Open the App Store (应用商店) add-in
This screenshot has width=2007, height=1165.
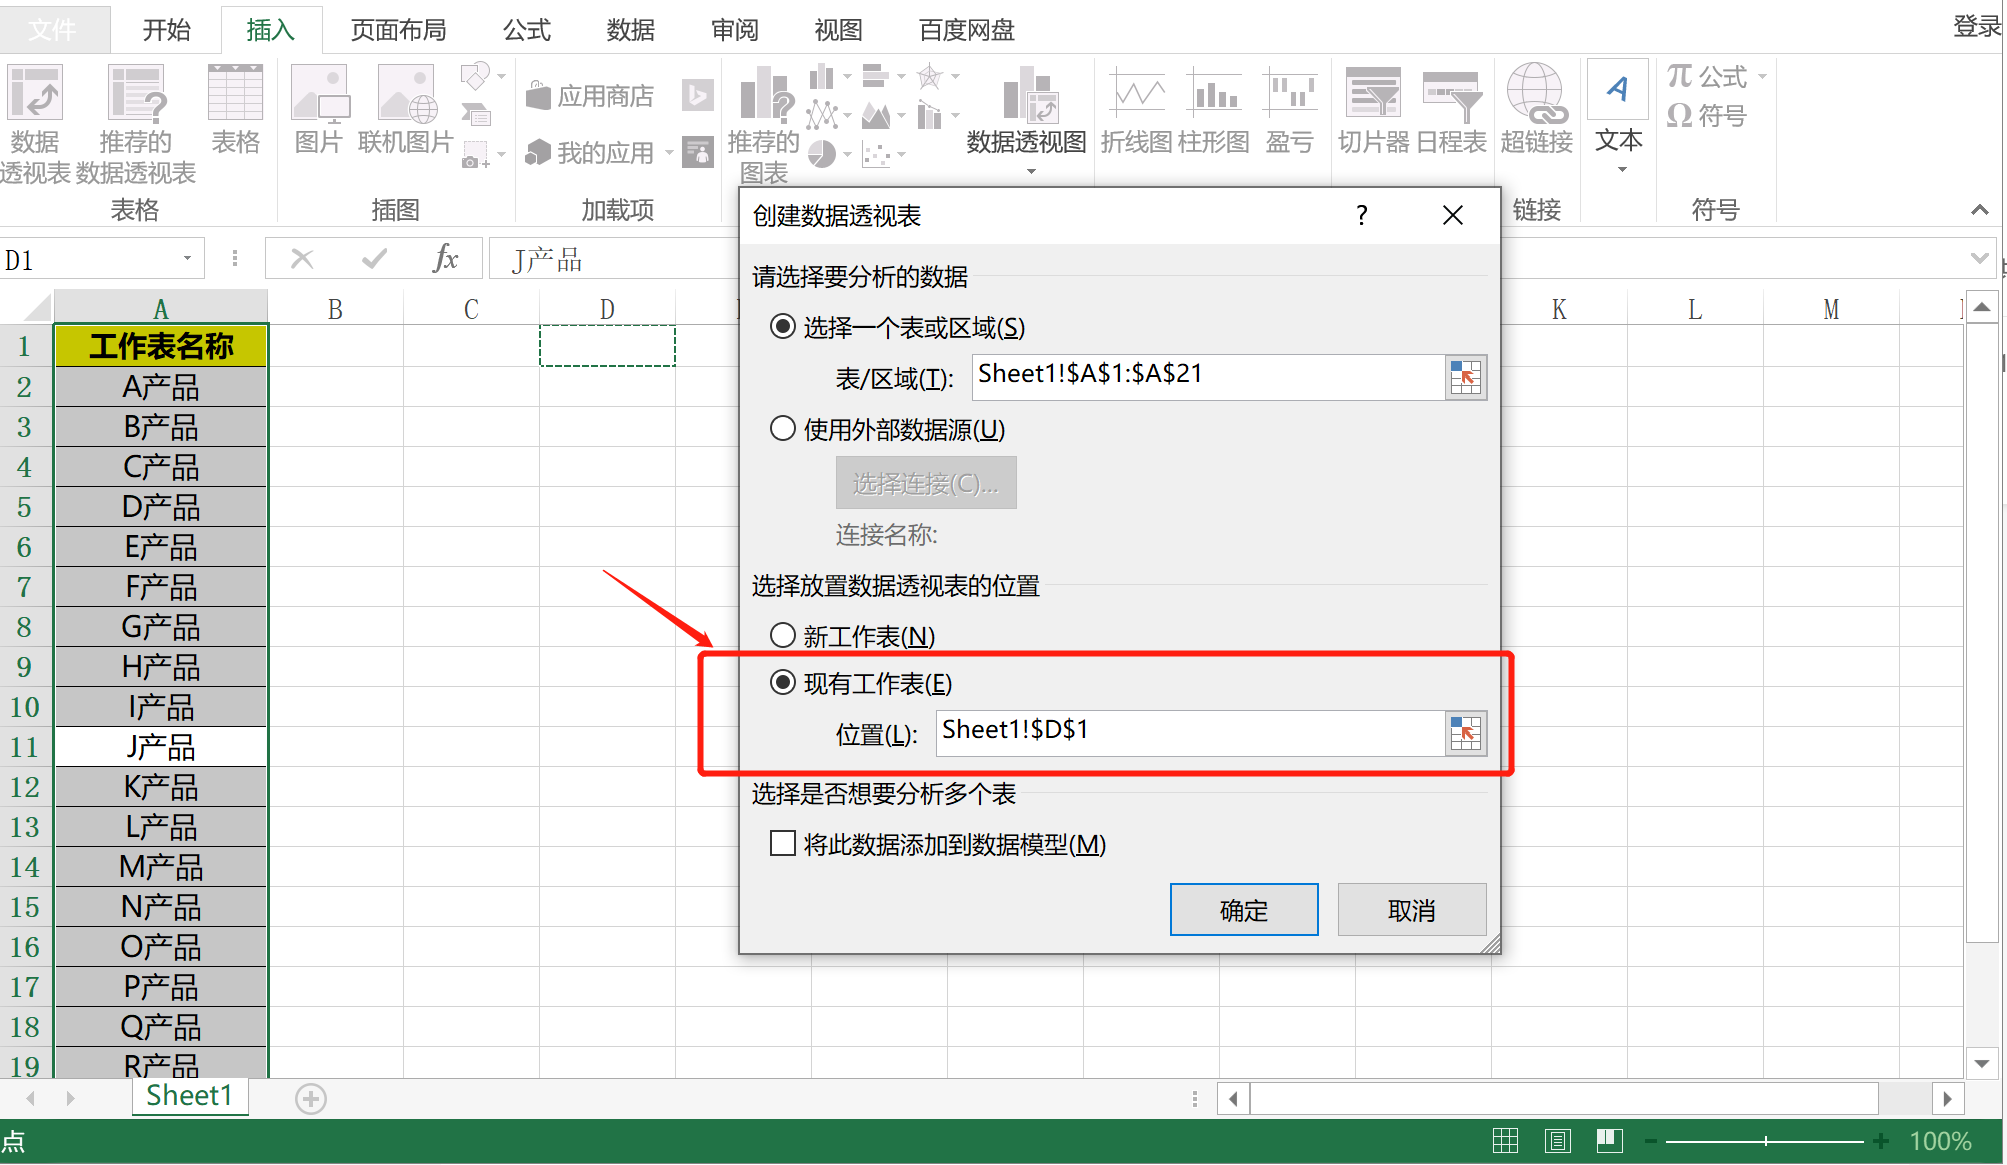pos(590,96)
